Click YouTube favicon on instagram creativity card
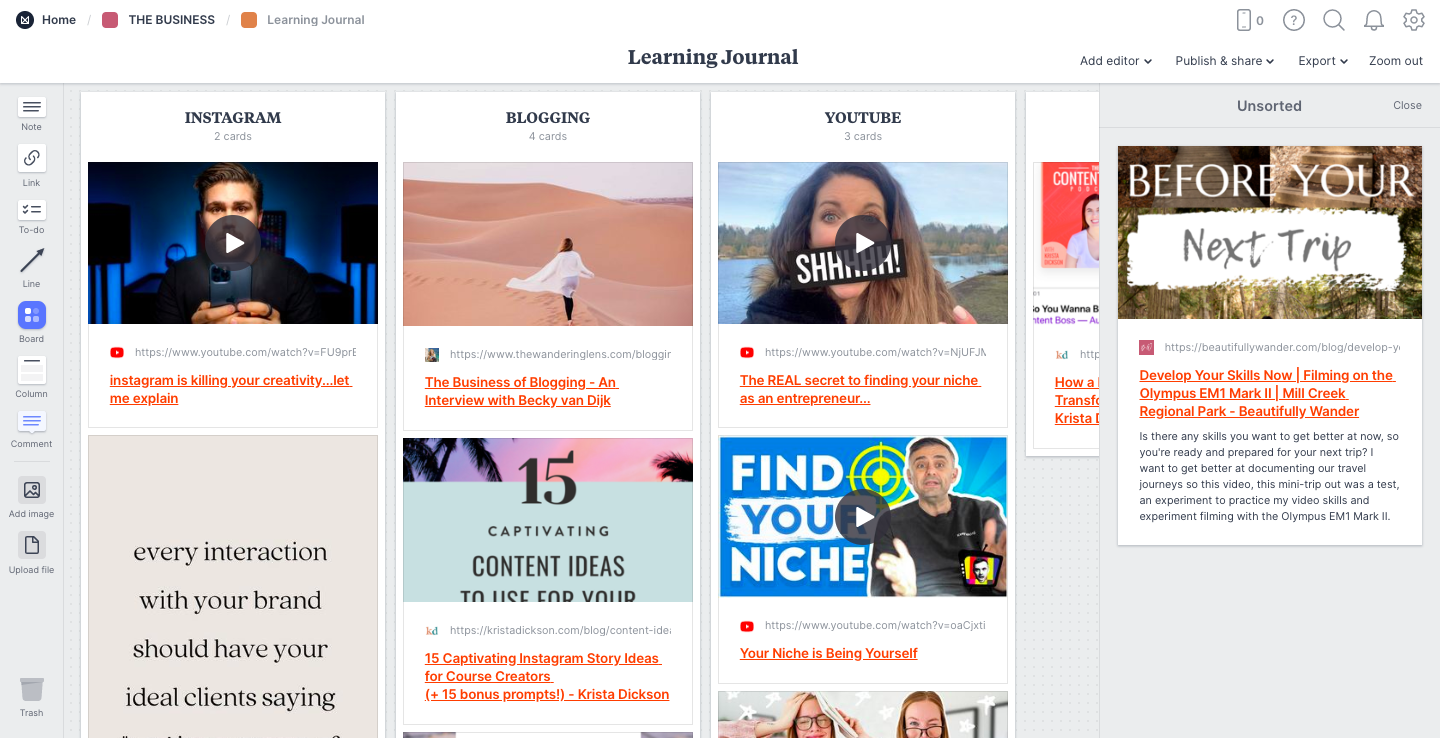The height and width of the screenshot is (738, 1440). coord(117,353)
